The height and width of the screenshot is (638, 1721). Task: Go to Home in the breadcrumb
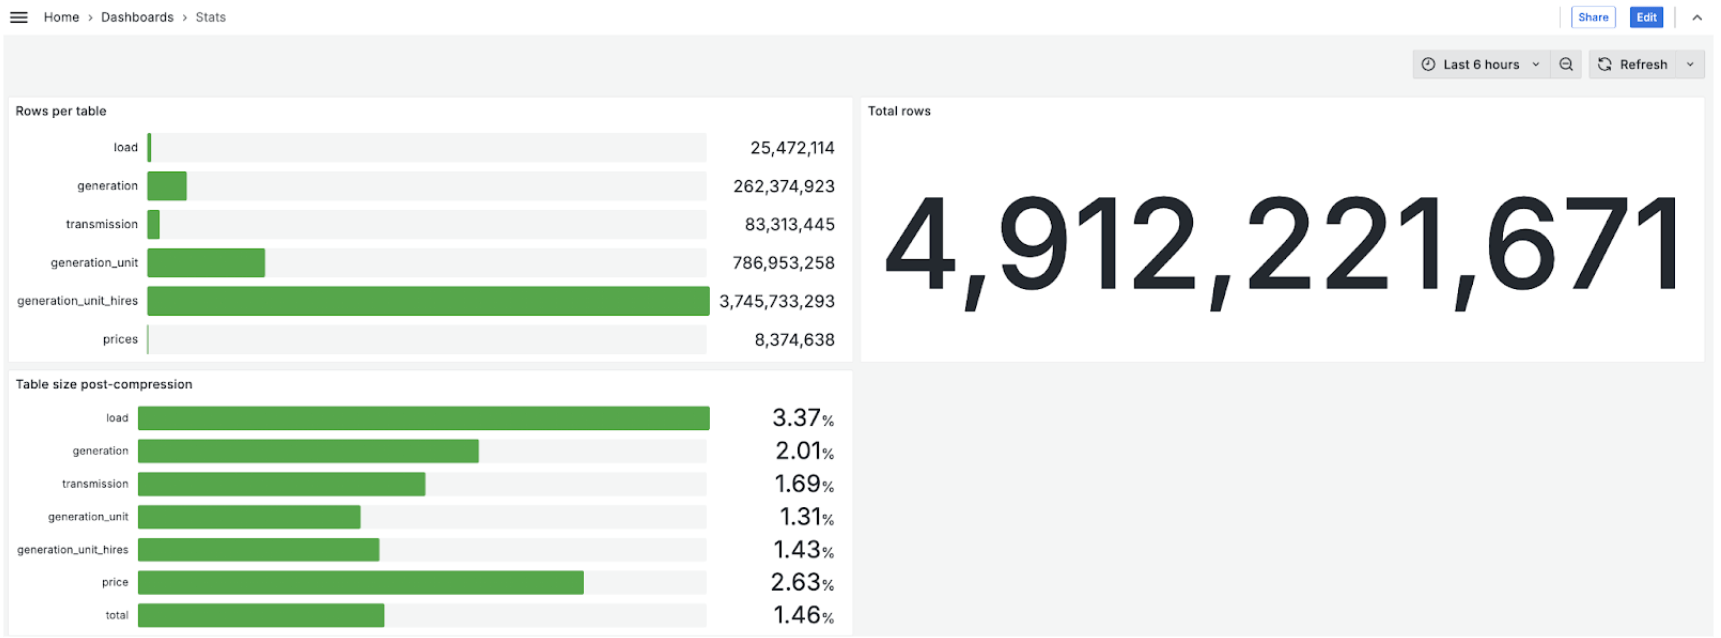61,17
